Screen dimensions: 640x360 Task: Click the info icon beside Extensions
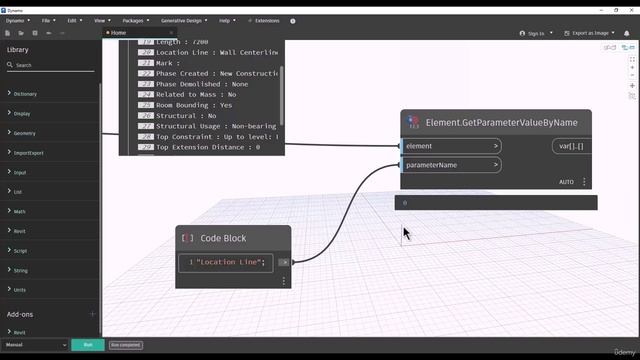(293, 21)
